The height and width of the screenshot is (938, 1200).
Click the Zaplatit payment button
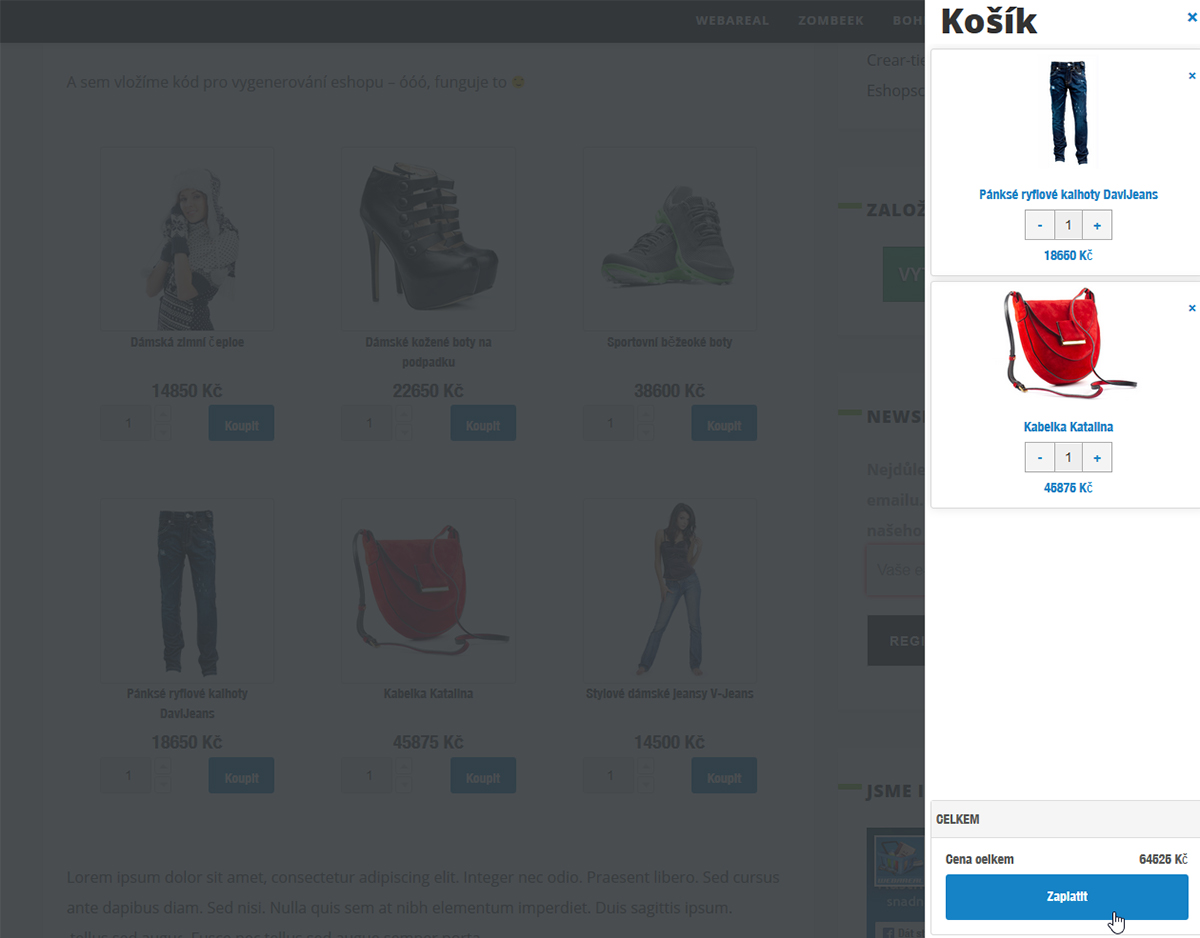click(x=1067, y=897)
